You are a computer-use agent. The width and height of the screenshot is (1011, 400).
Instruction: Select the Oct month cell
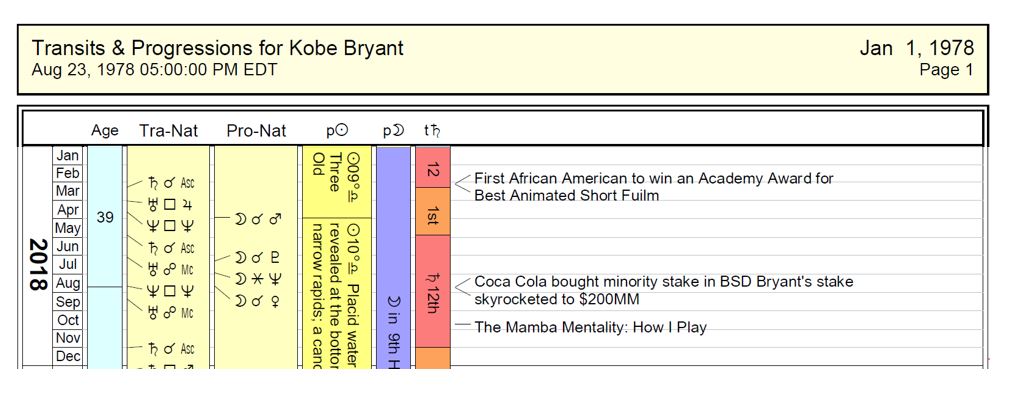pyautogui.click(x=68, y=320)
